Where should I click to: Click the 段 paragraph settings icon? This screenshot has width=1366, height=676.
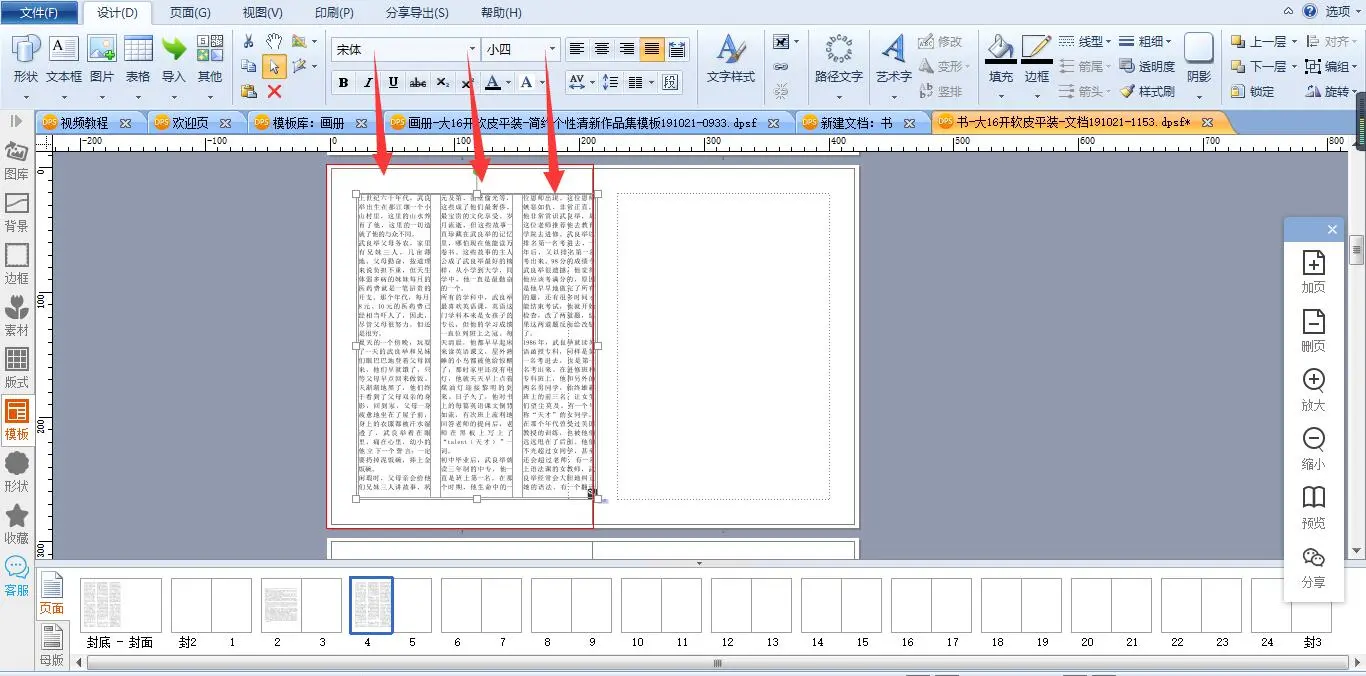(x=671, y=82)
